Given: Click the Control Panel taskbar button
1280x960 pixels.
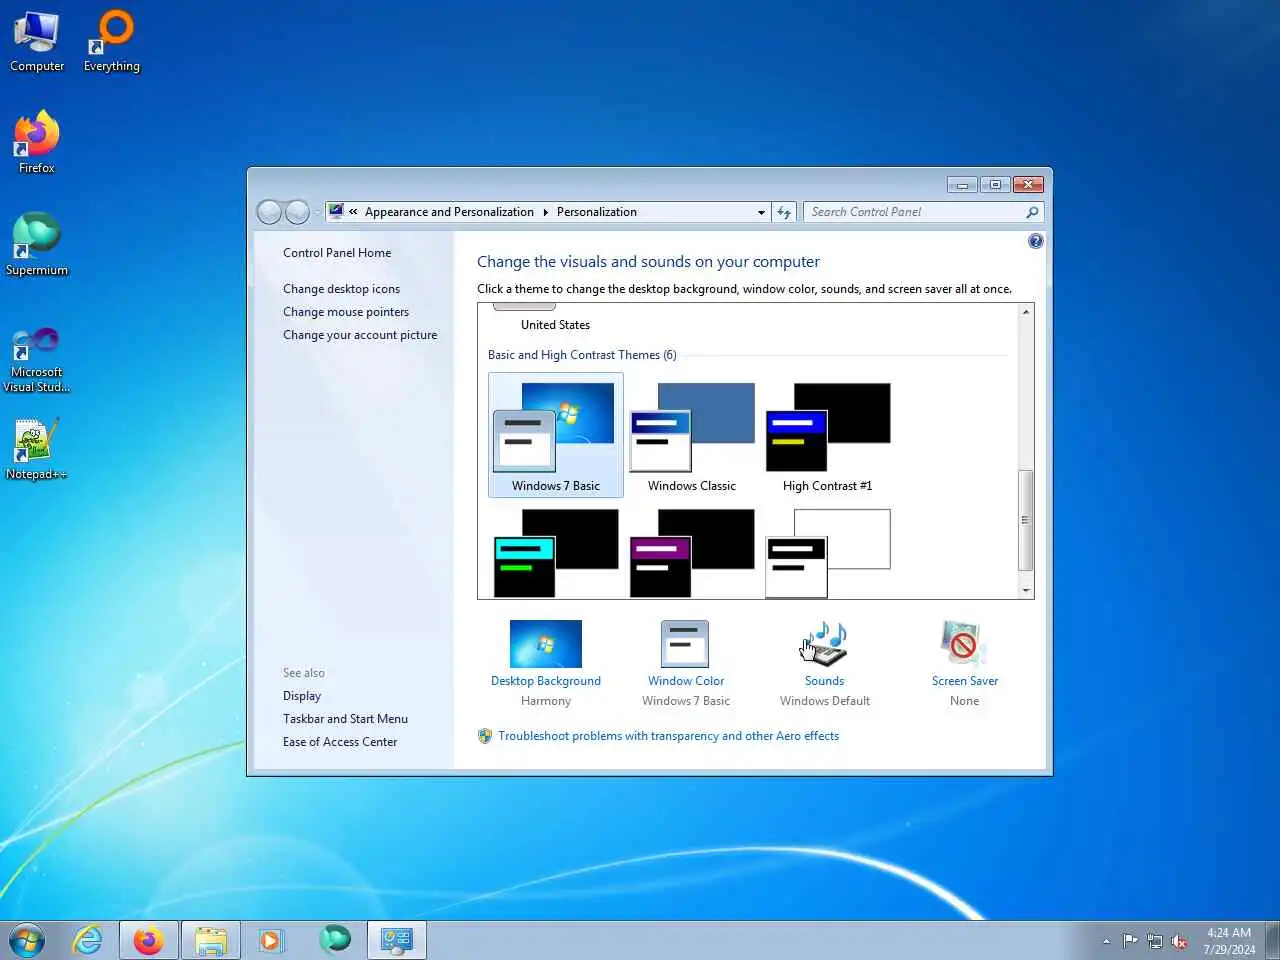Looking at the screenshot, I should (x=397, y=940).
